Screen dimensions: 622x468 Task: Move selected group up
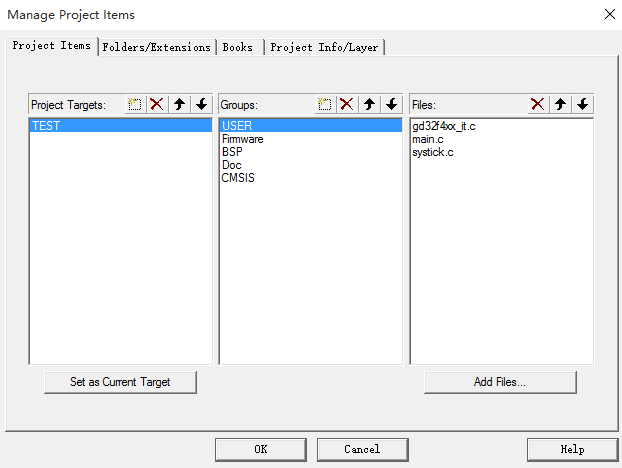click(369, 105)
